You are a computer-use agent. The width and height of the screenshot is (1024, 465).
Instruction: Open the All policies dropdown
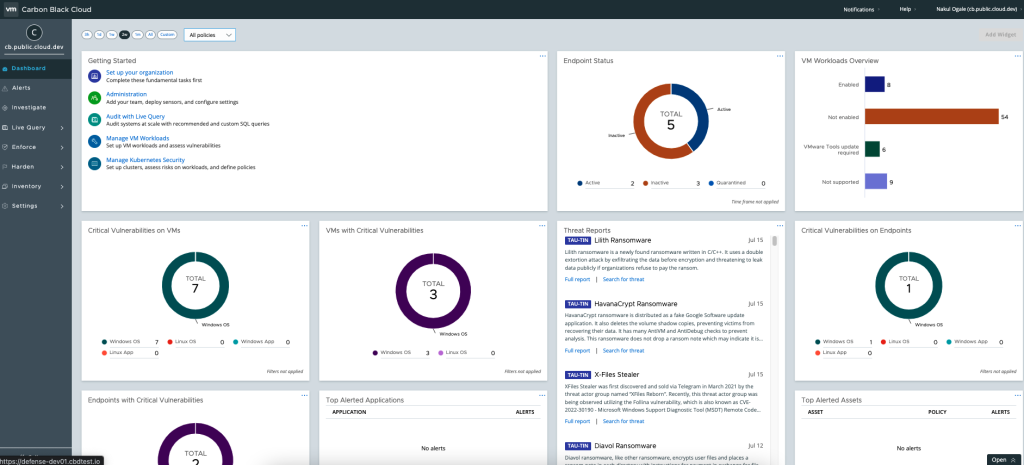(210, 35)
